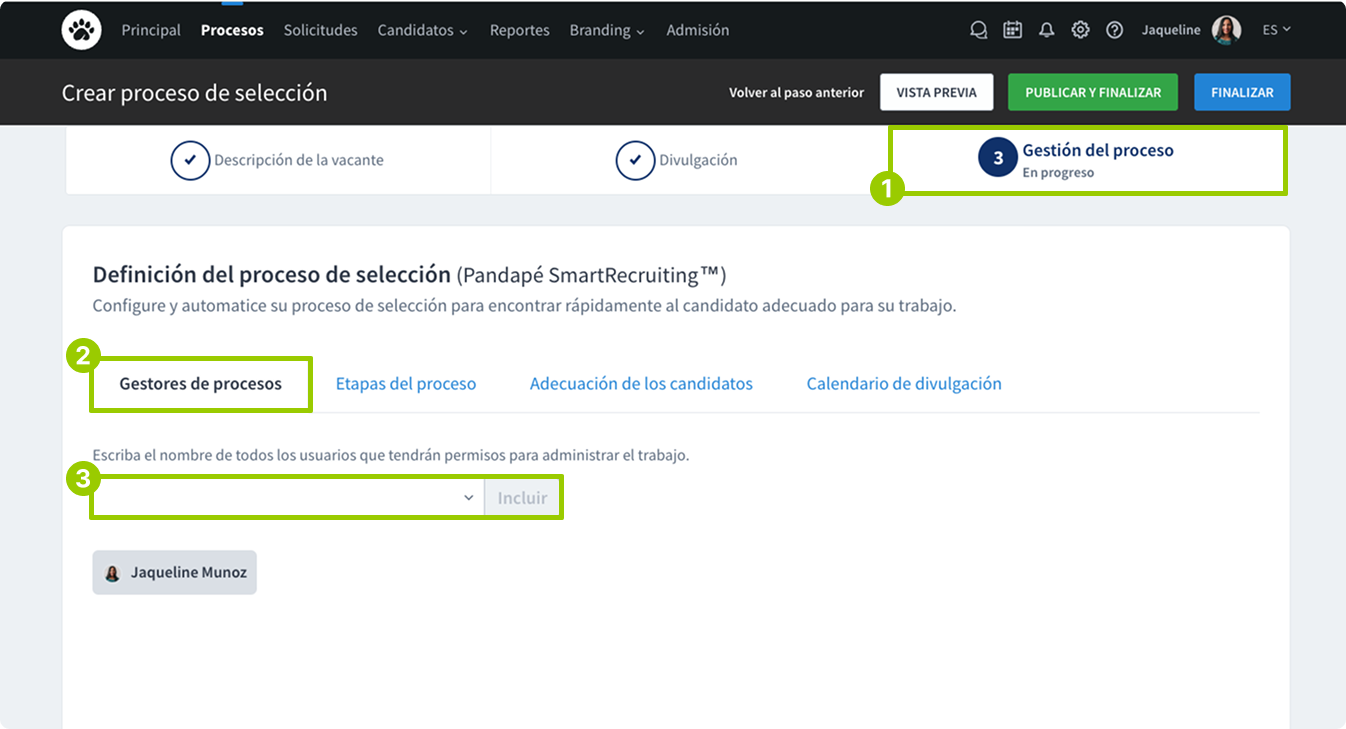Click Volver al paso anterior
Image resolution: width=1346 pixels, height=729 pixels.
[x=796, y=92]
